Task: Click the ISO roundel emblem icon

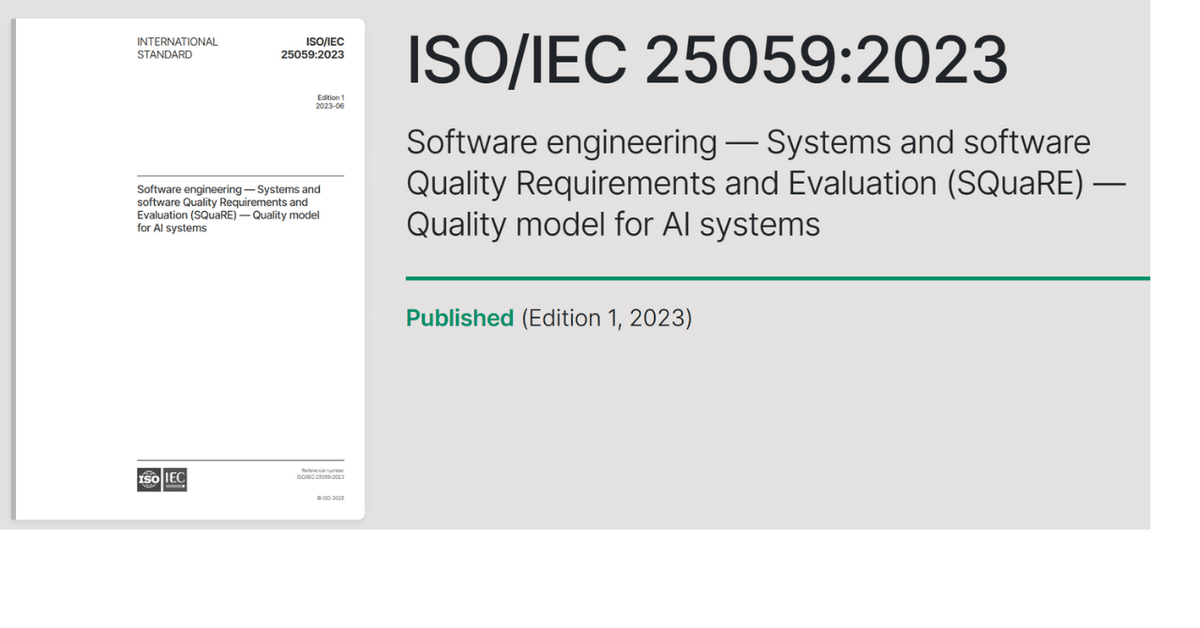Action: click(x=147, y=479)
